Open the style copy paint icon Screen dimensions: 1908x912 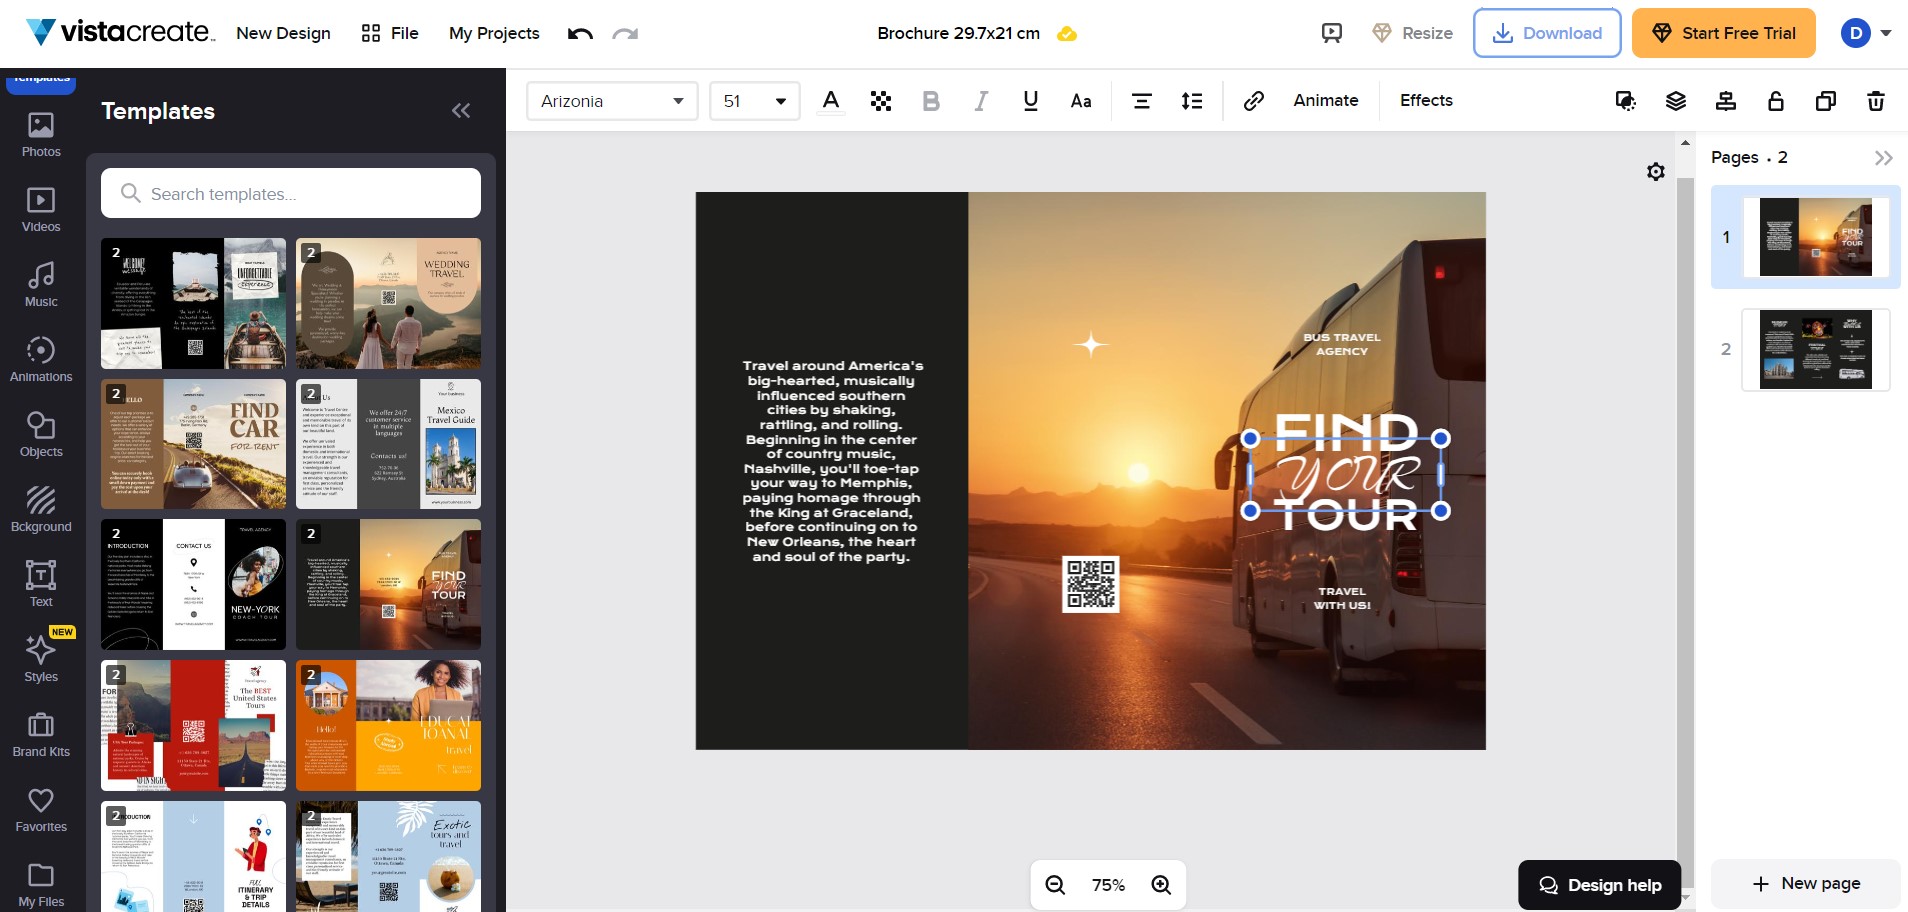pyautogui.click(x=1626, y=101)
